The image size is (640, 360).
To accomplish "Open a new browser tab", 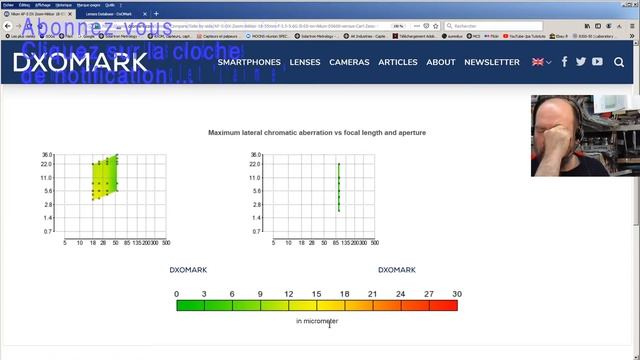I will pyautogui.click(x=156, y=14).
